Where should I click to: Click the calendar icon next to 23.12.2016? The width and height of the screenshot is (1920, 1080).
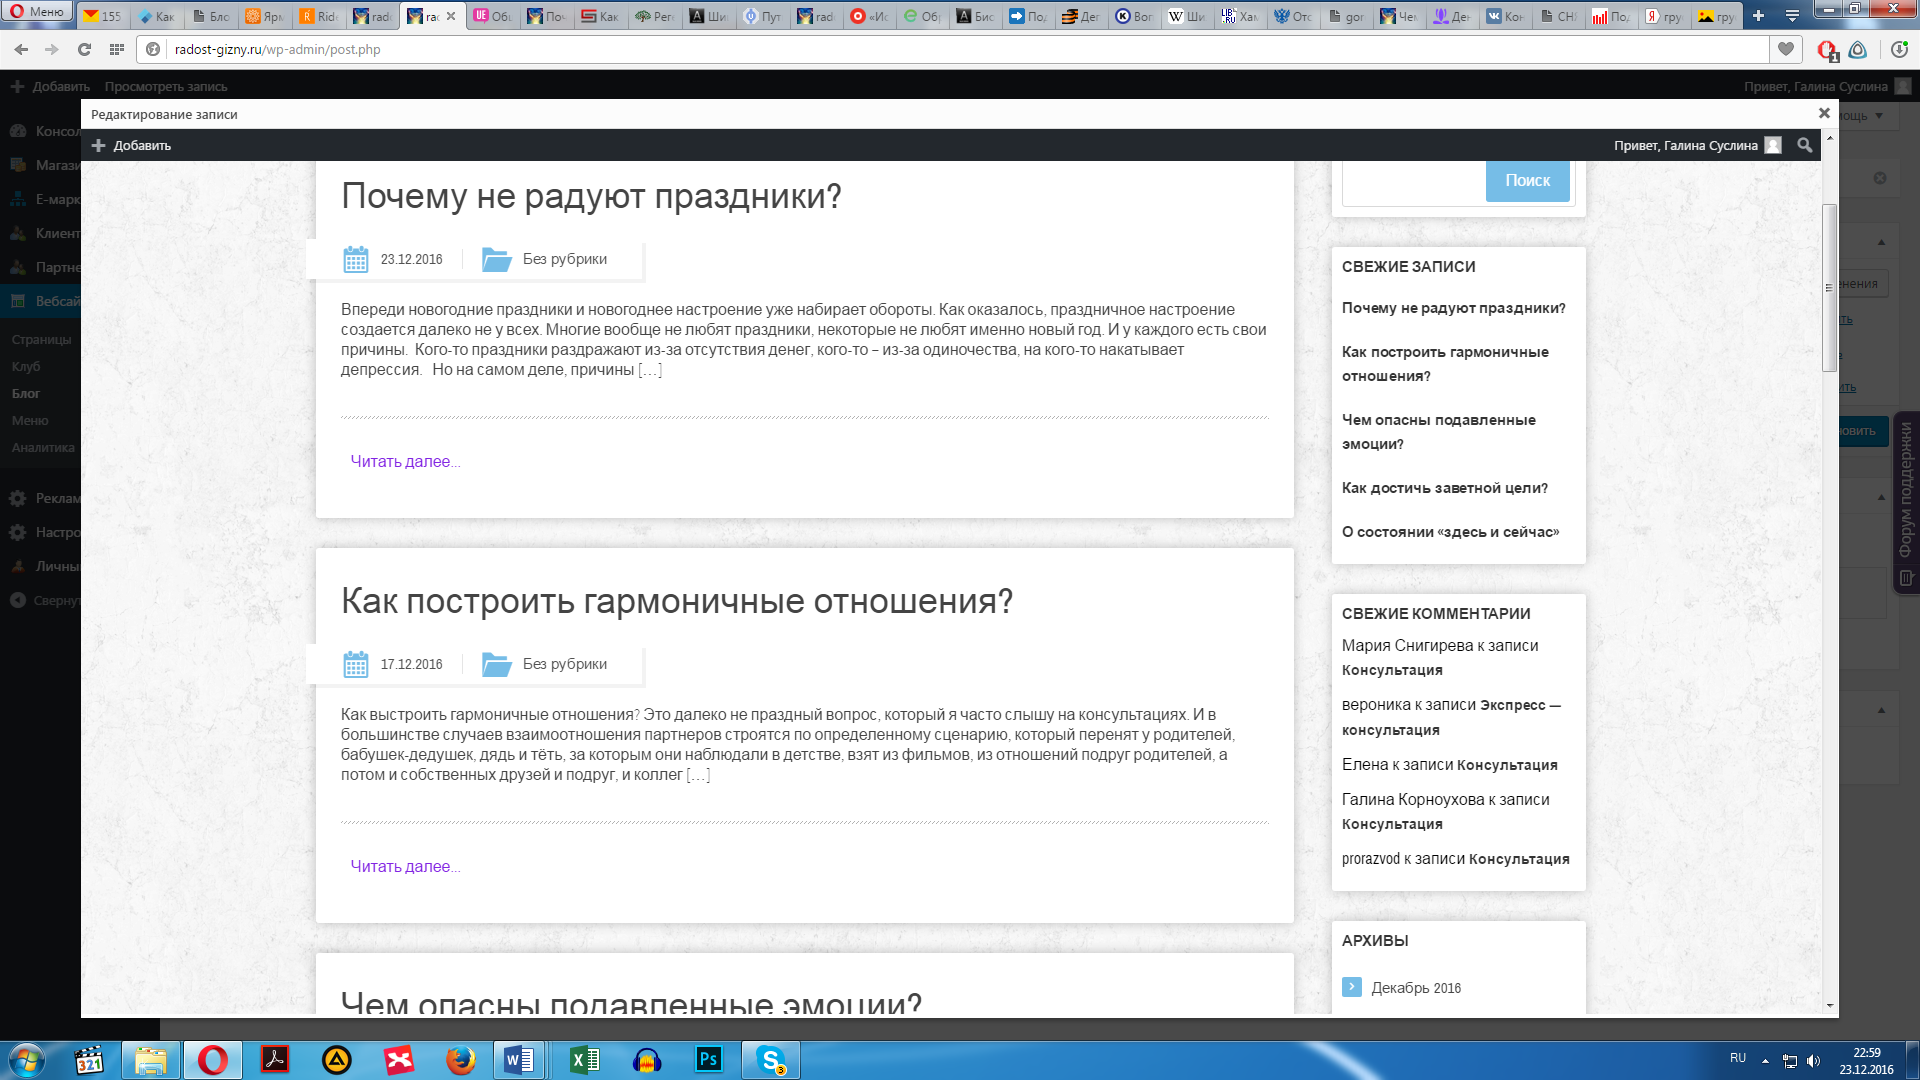coord(356,259)
